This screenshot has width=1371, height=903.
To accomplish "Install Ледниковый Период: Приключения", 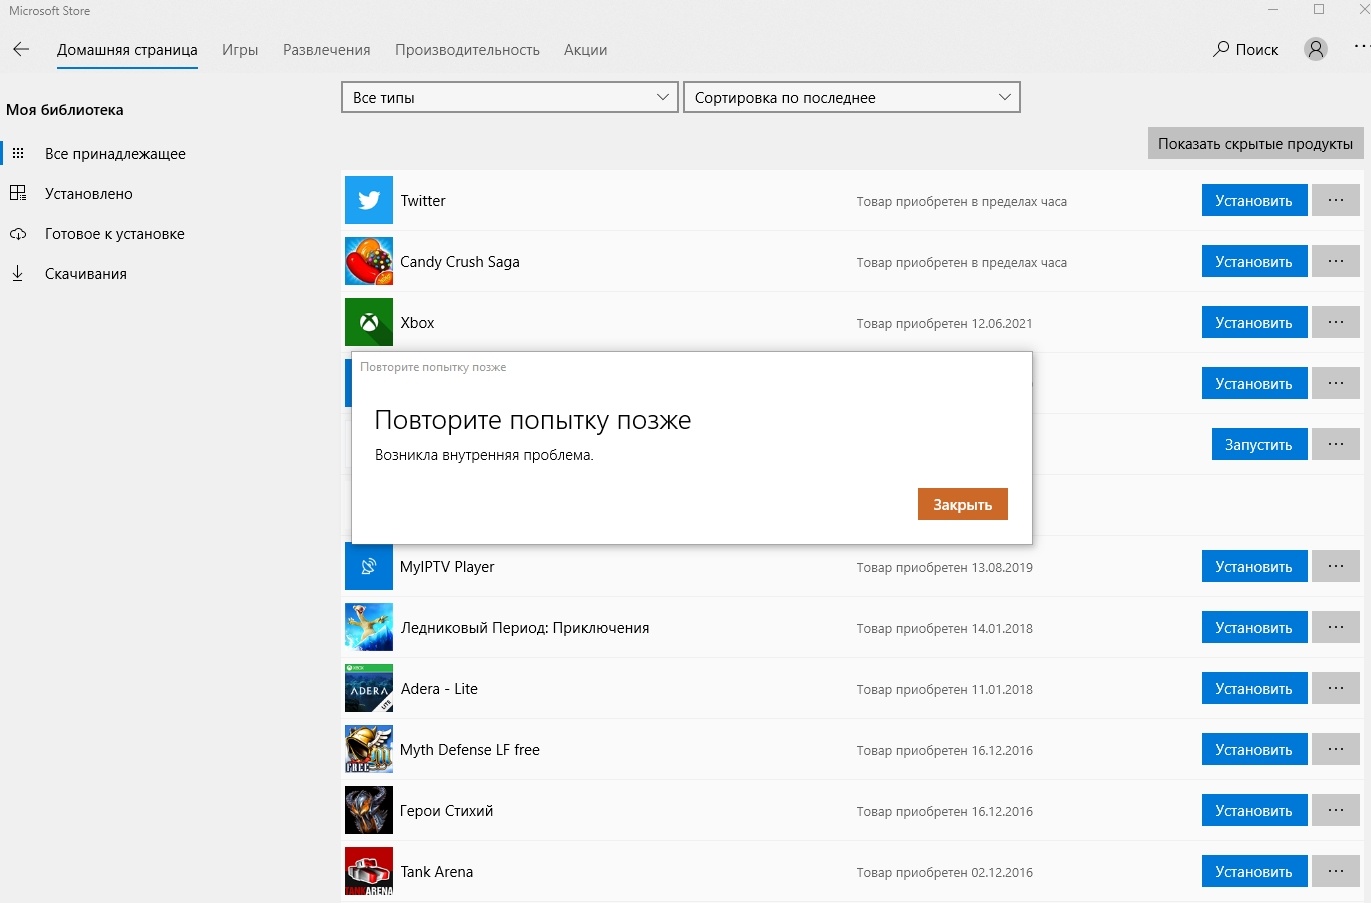I will click(x=1254, y=627).
